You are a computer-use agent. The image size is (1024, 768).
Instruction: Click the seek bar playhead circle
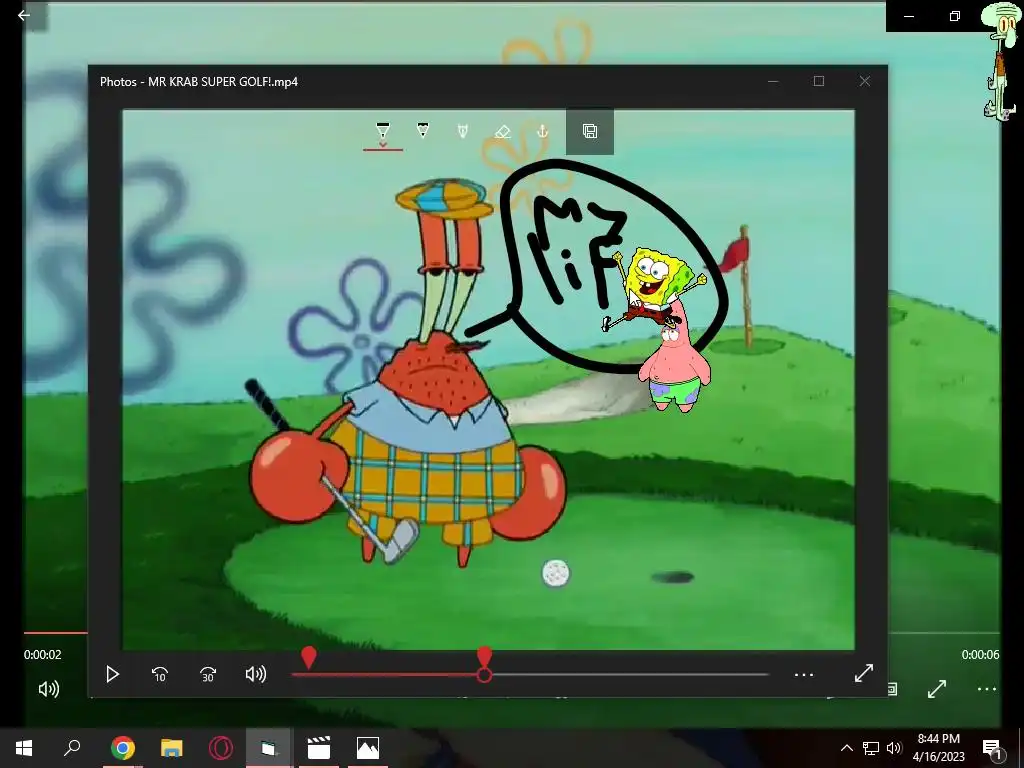click(x=484, y=675)
